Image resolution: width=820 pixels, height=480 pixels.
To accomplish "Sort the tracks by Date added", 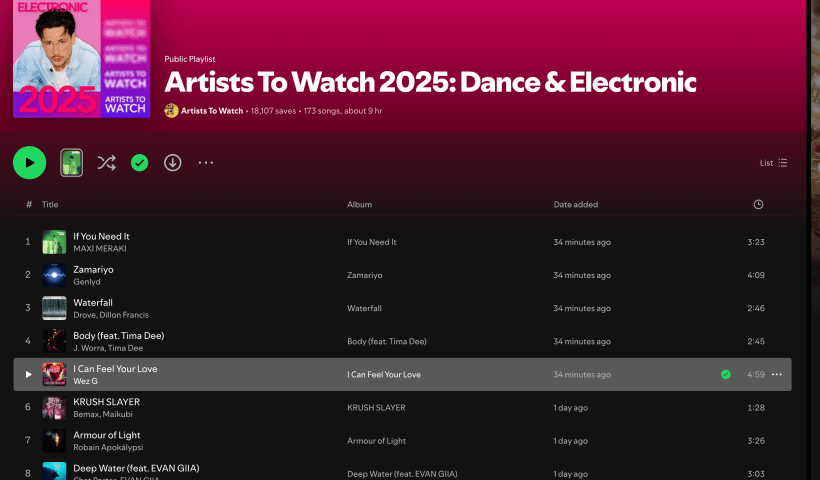I will [x=575, y=205].
